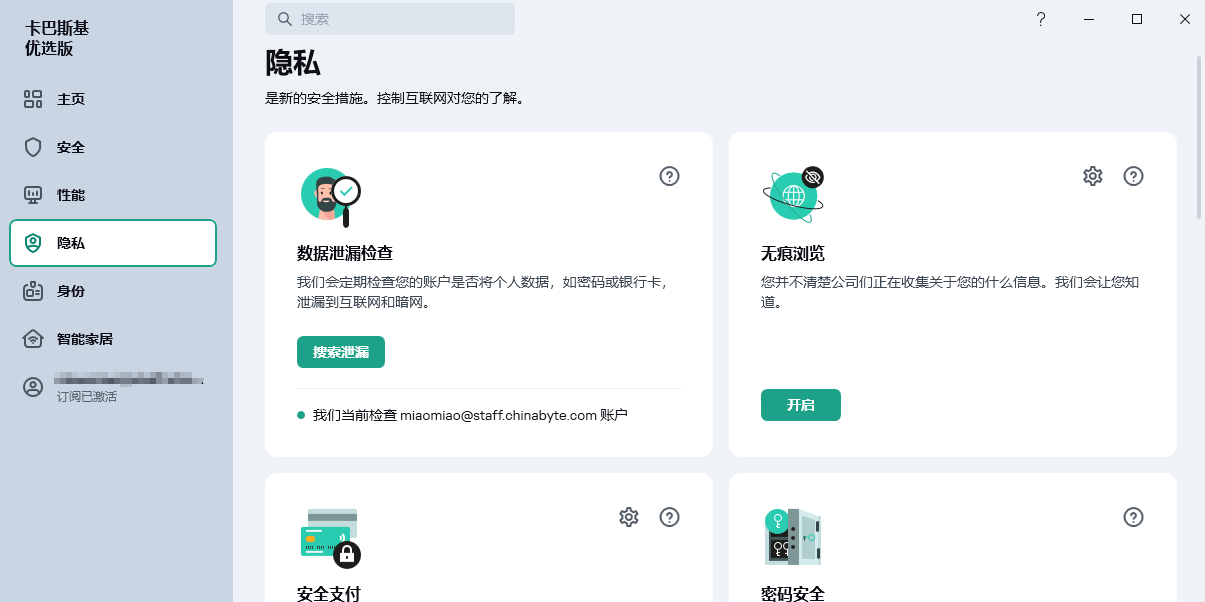Click 开启 to enable 无痕浏览
Screen dimensions: 1205x602
coord(801,405)
